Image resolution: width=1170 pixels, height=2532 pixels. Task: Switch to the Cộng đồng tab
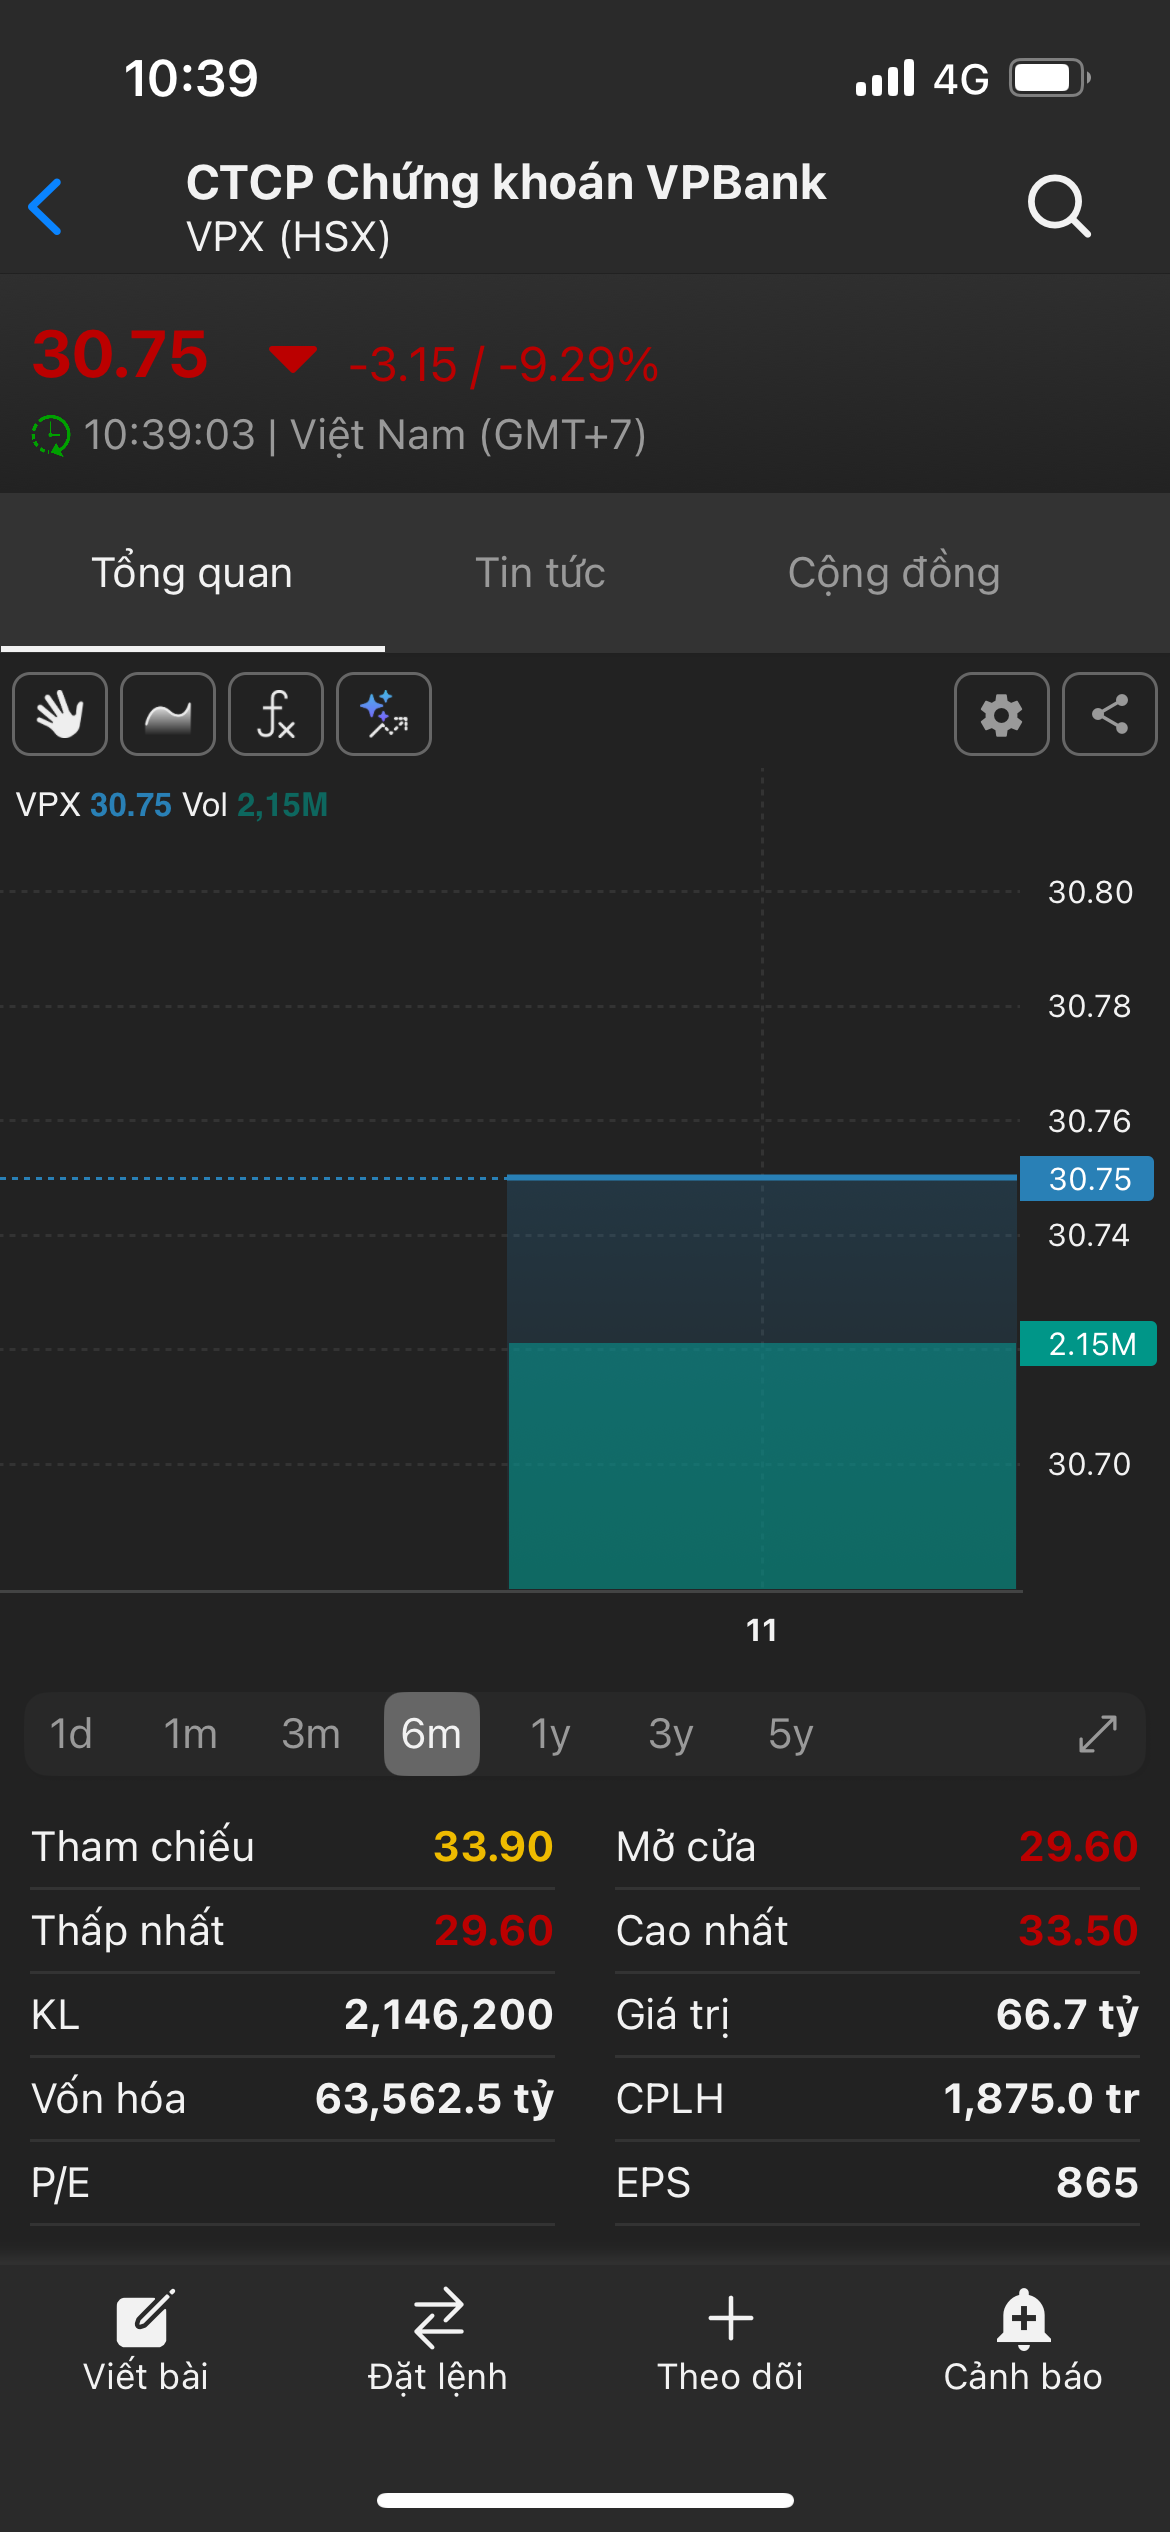(x=893, y=573)
